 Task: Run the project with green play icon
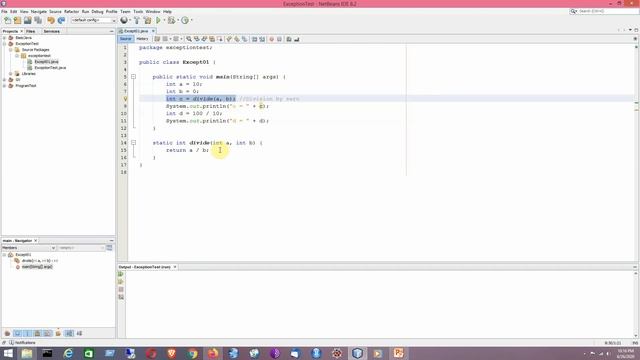tap(158, 20)
